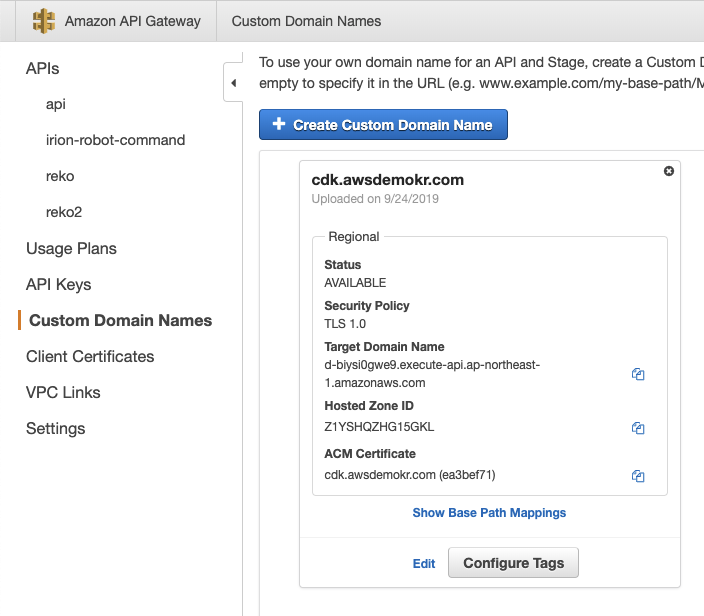The image size is (704, 616).
Task: Open Client Certificates page
Action: (90, 356)
